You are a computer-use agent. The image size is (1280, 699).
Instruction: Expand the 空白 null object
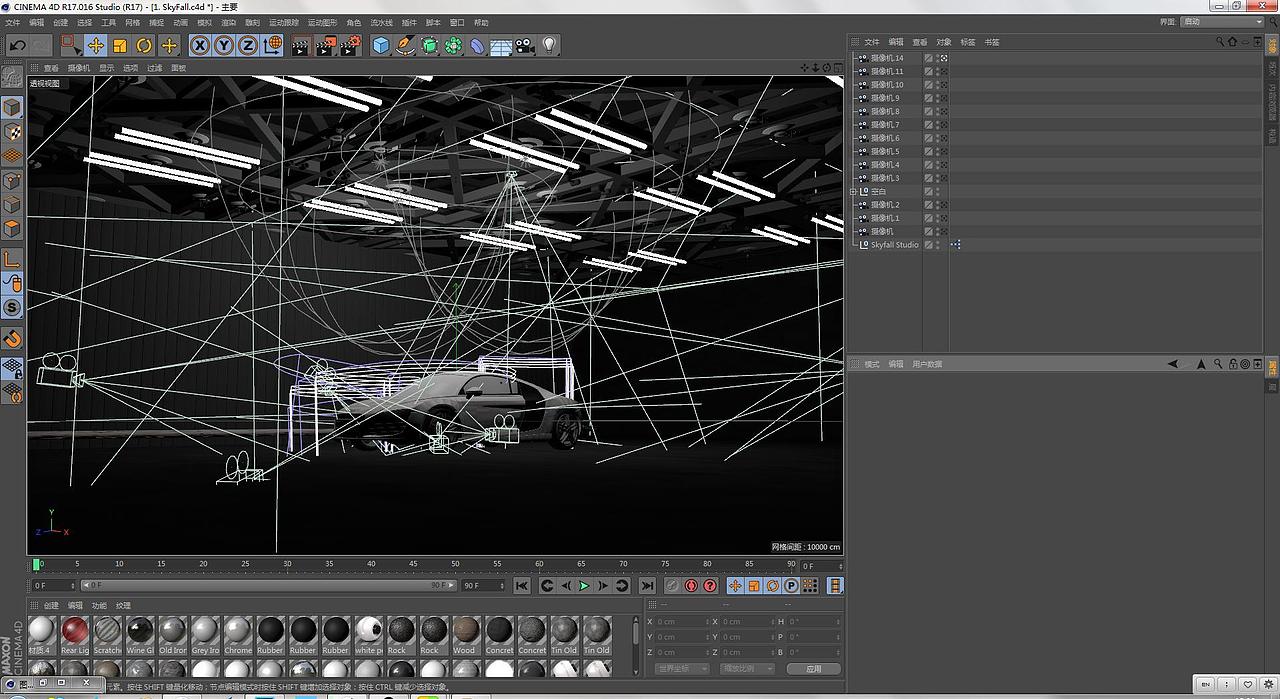click(x=853, y=192)
